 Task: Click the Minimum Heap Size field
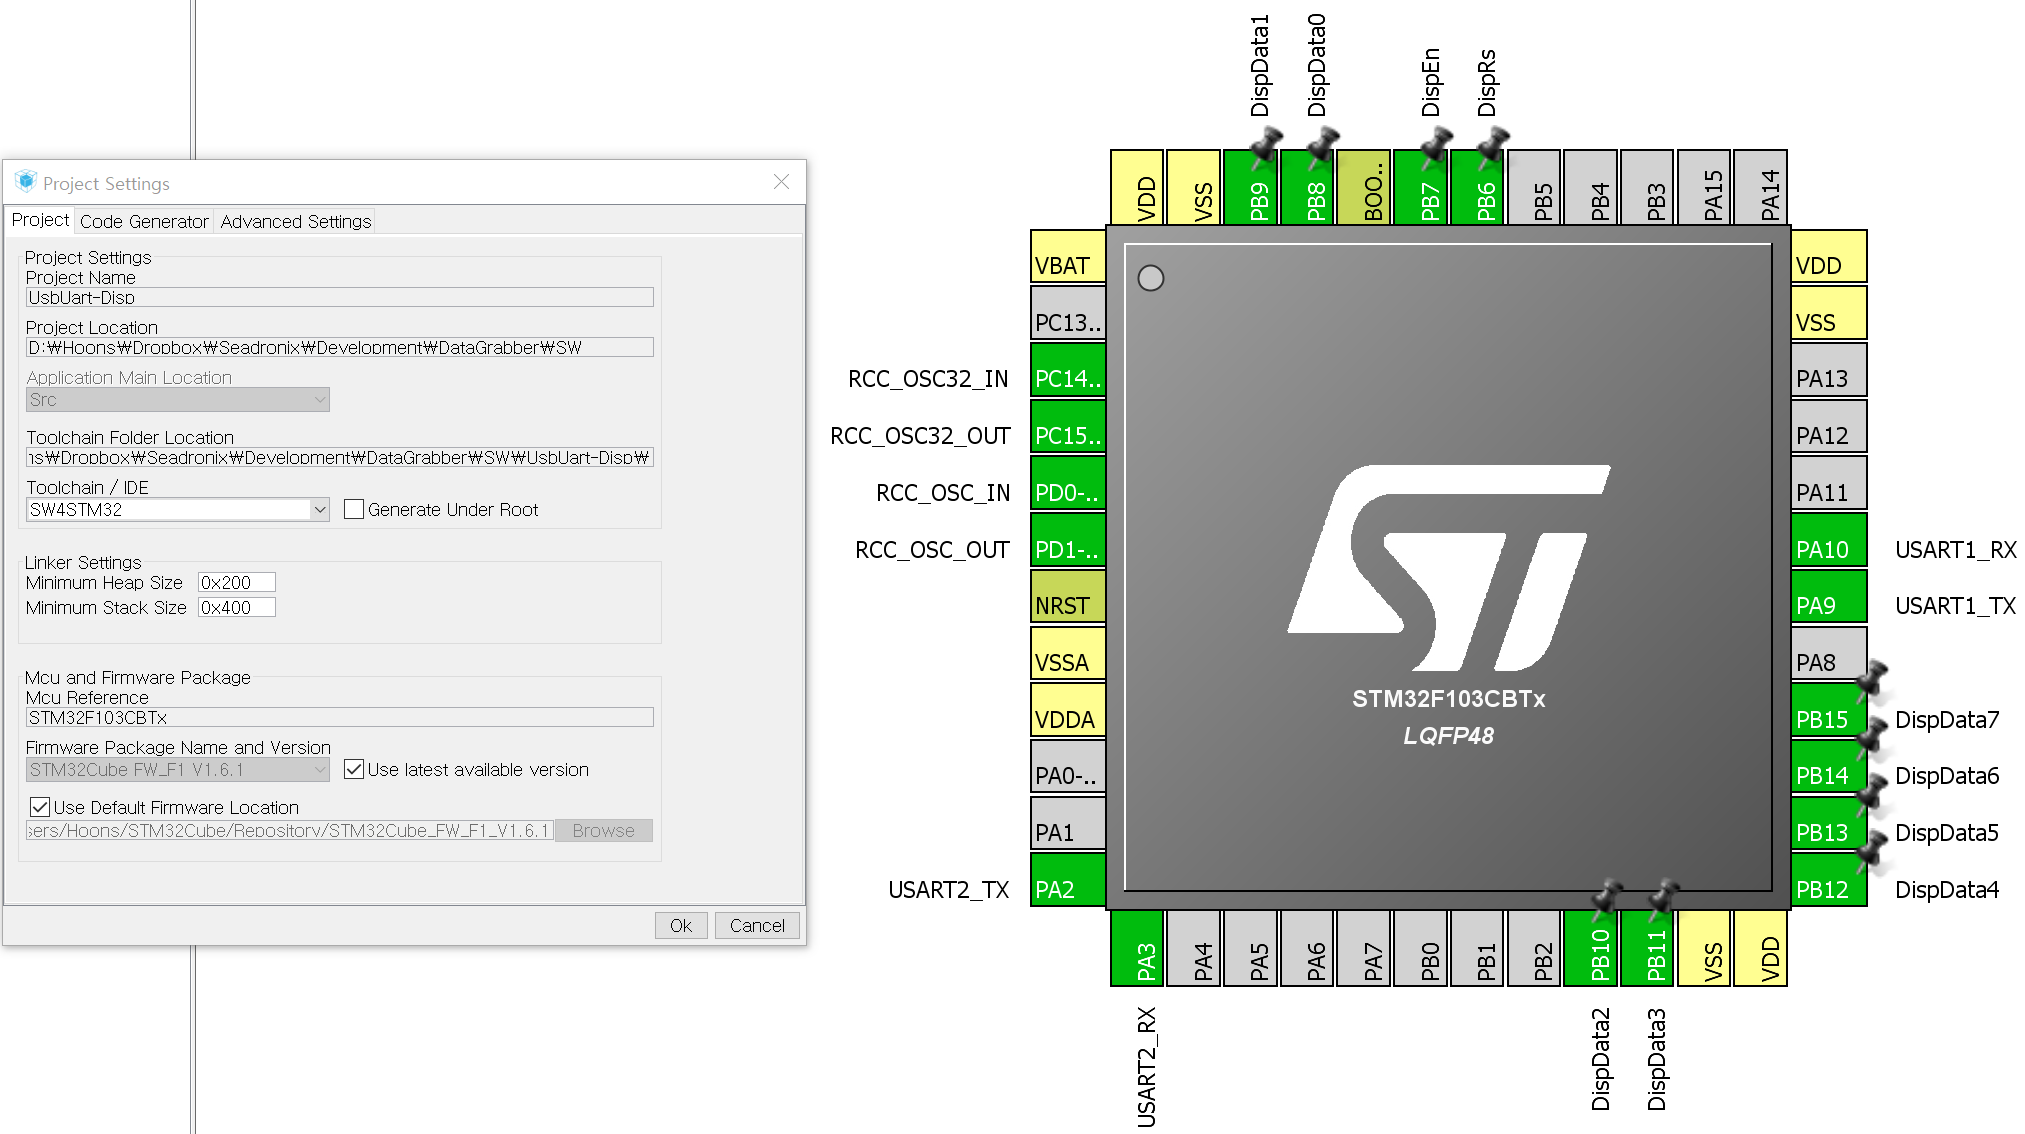[x=236, y=583]
